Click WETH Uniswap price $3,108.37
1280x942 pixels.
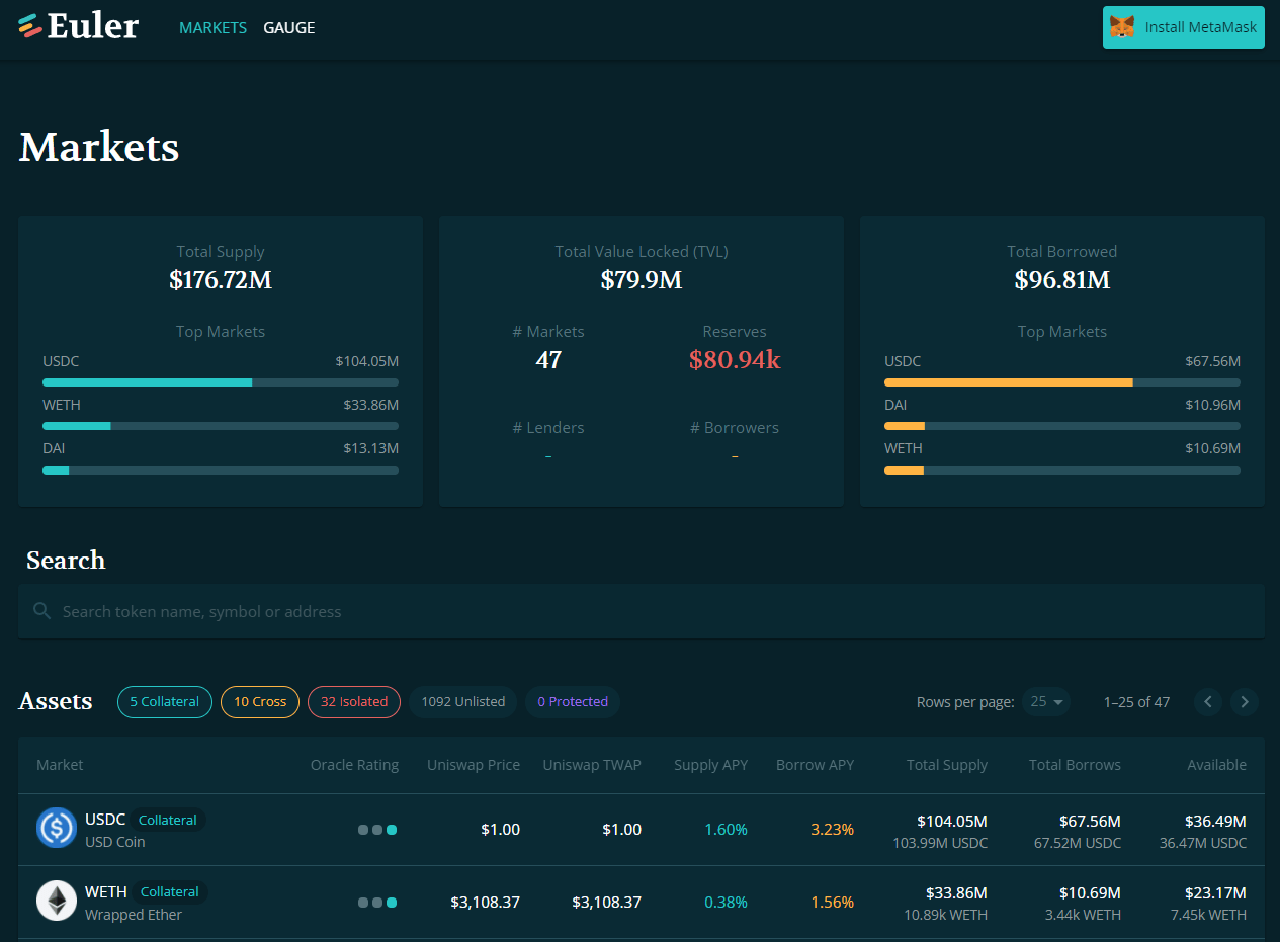(485, 902)
